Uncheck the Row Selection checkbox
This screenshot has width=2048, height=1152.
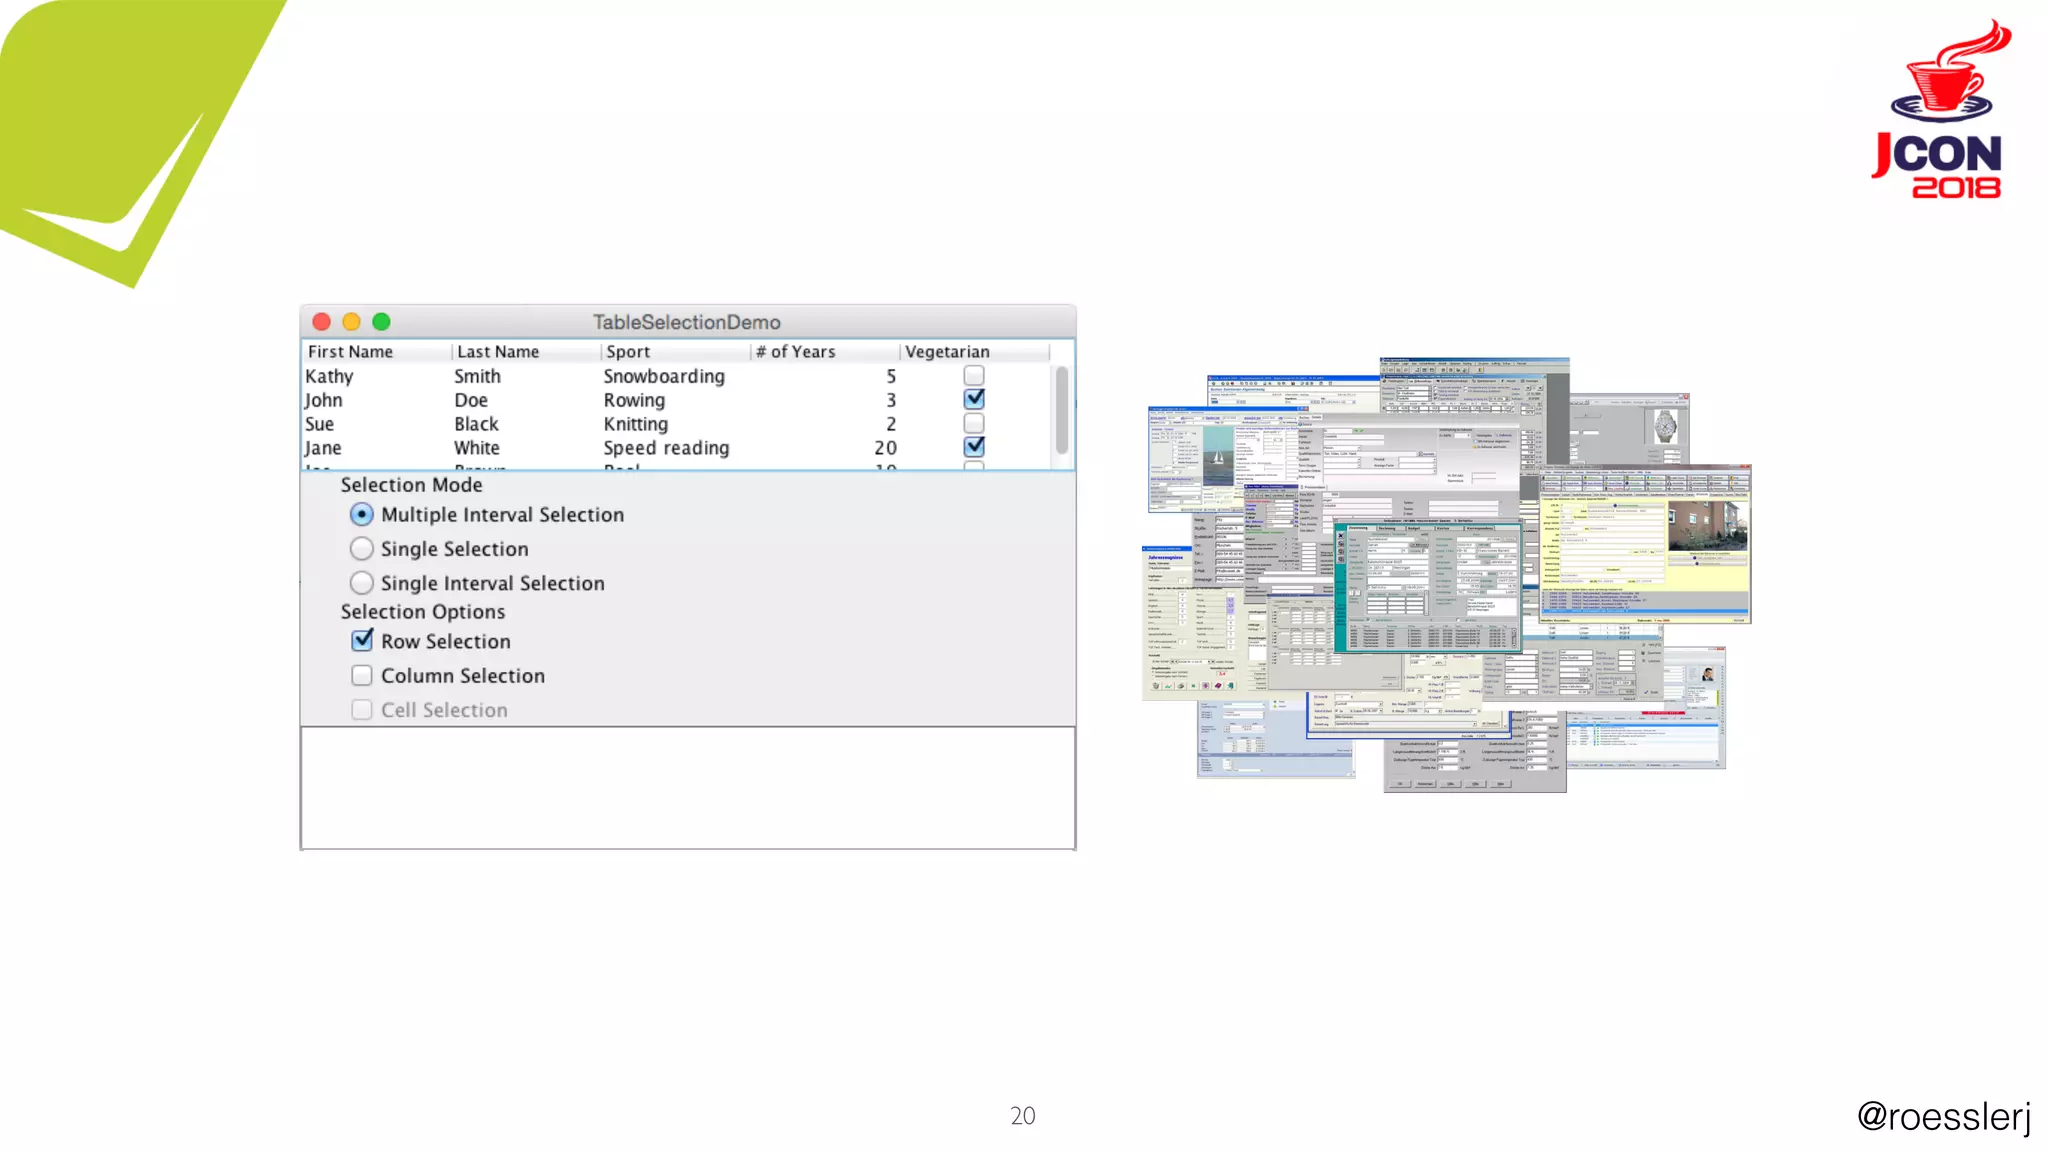click(362, 641)
